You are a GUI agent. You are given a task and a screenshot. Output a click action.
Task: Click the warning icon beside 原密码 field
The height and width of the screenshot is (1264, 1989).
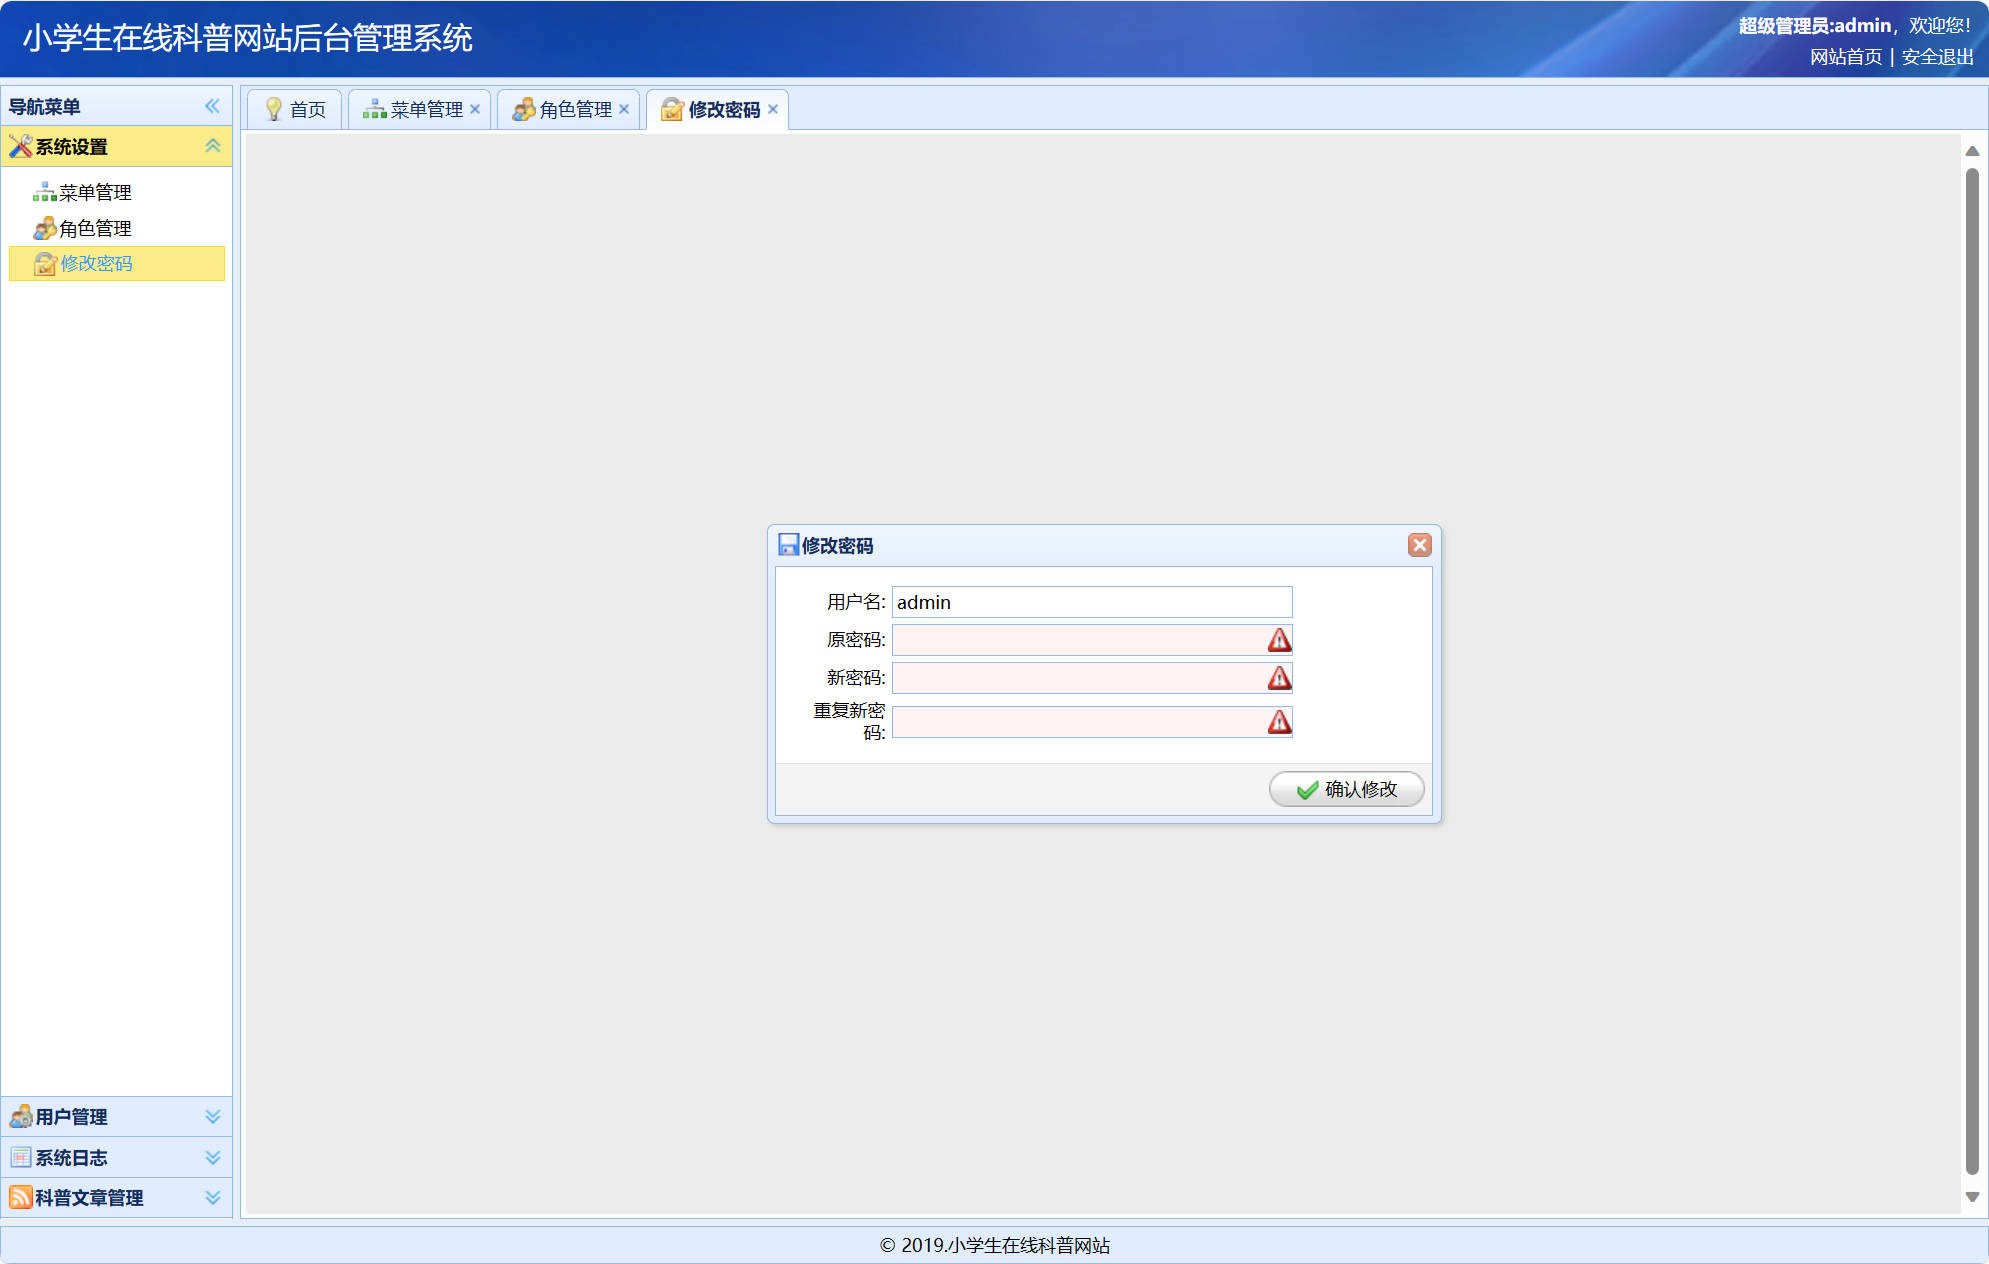[1278, 640]
